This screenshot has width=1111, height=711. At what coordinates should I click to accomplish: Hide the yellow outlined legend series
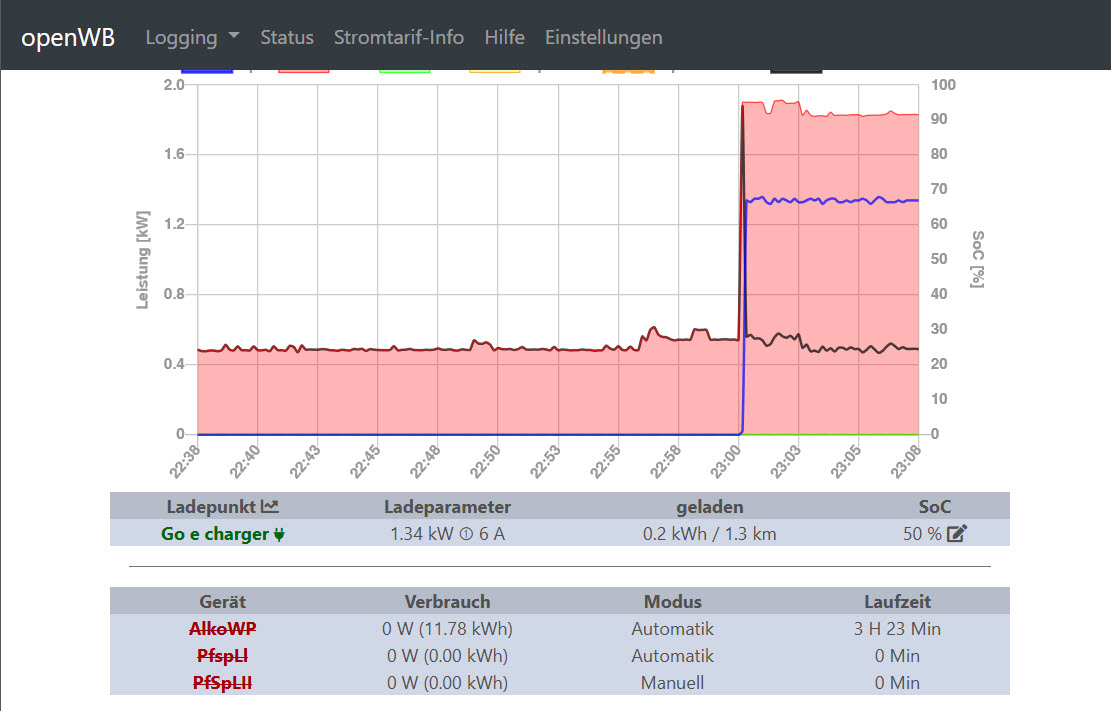495,71
